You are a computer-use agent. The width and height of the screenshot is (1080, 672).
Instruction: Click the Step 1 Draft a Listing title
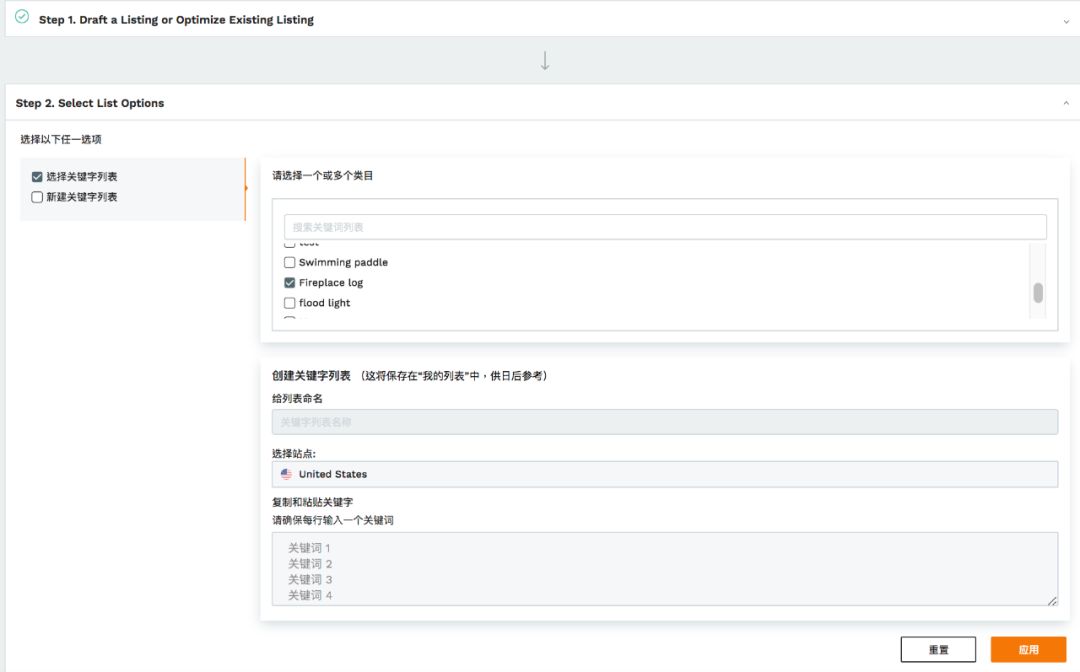click(x=176, y=20)
